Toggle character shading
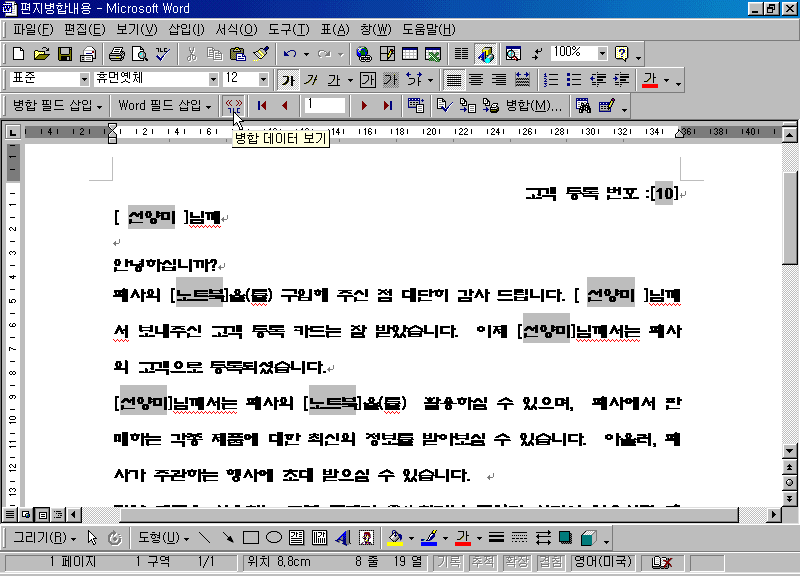Screen dimensions: 800x576 (x=391, y=80)
